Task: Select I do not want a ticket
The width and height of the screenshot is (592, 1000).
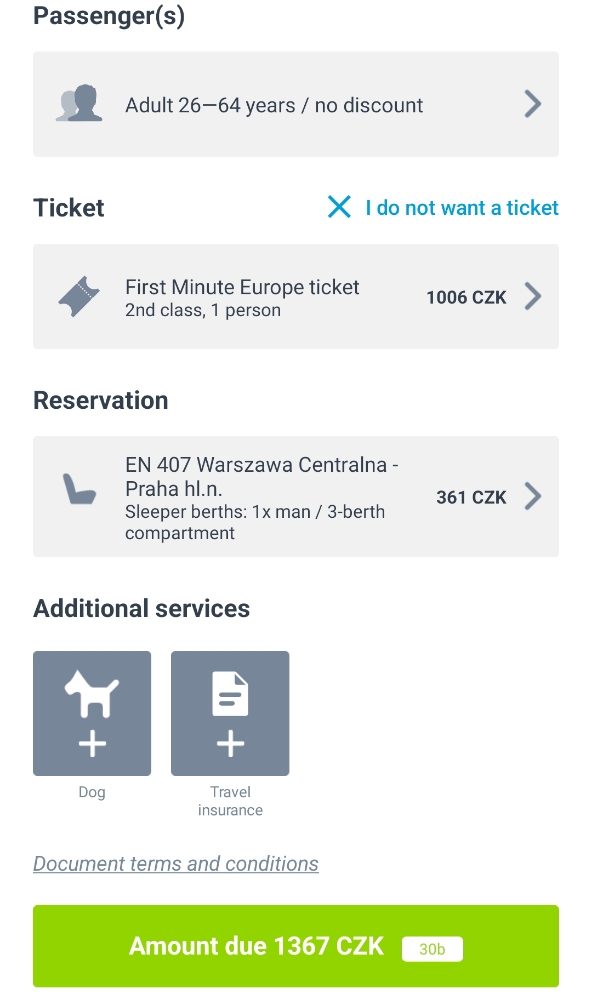Action: click(462, 207)
